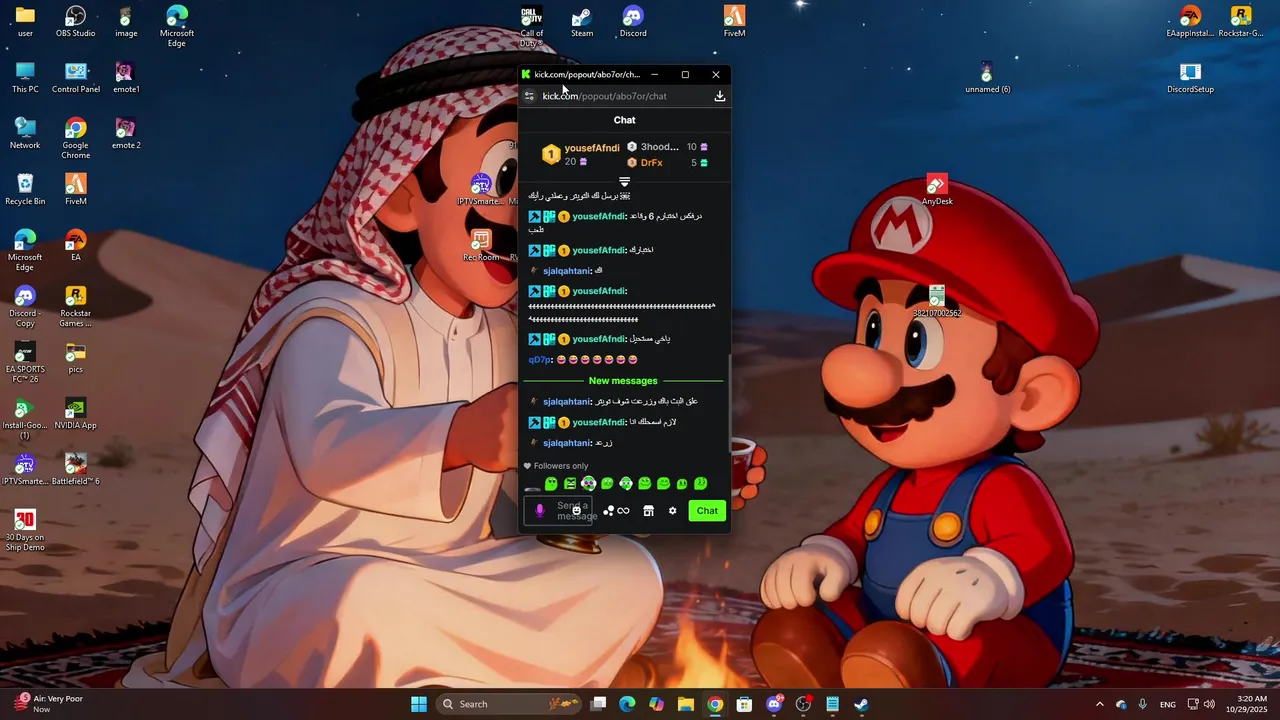1280x720 pixels.
Task: Open the Rec Room desktop shortcut
Action: 481,246
